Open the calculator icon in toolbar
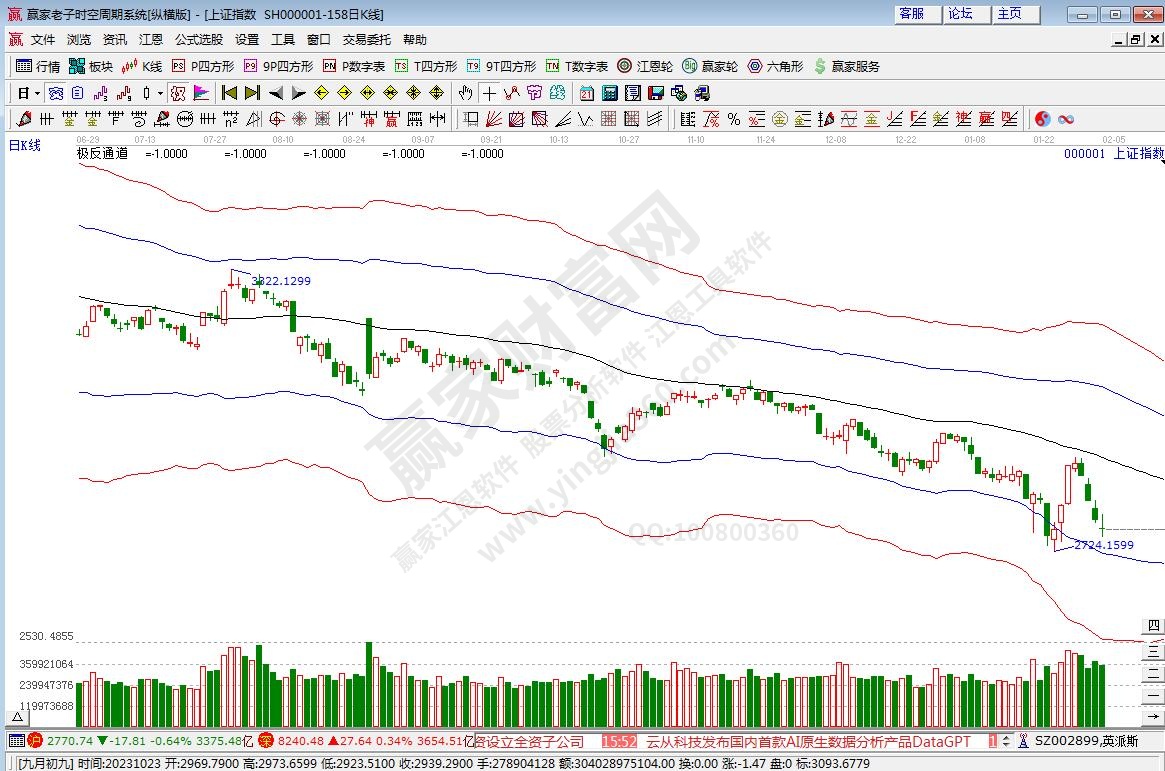The width and height of the screenshot is (1165, 771). pos(609,93)
